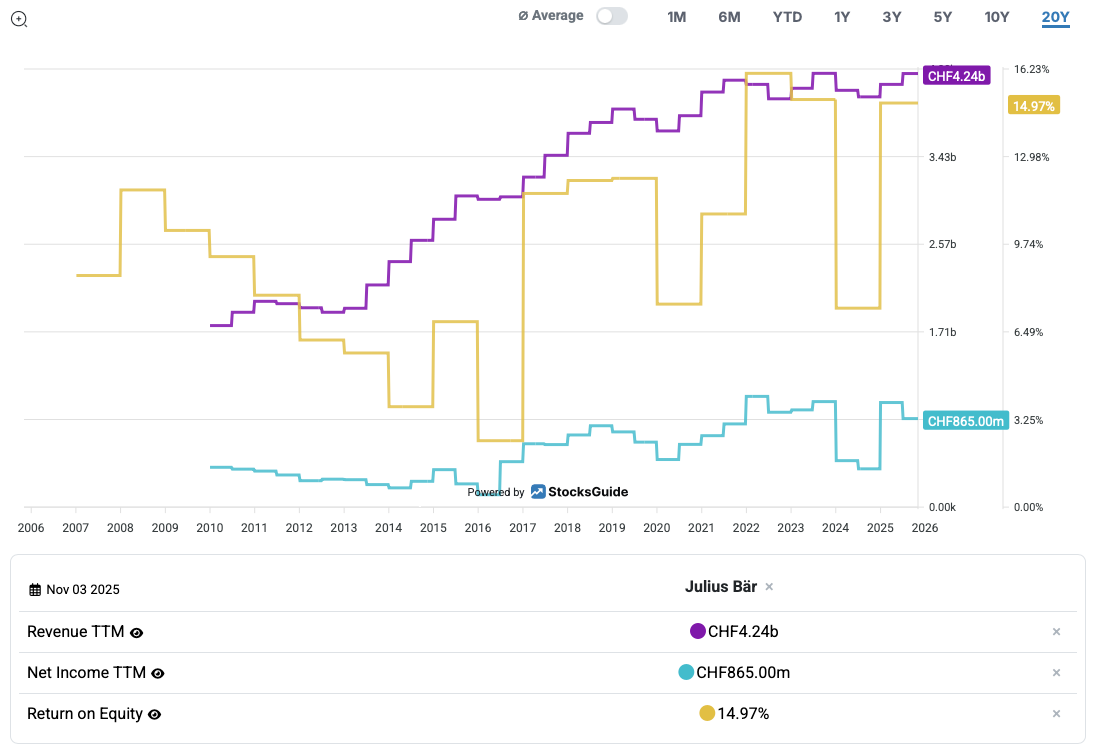Select the 1M time range
Screen dimensions: 1096x749
pos(676,17)
